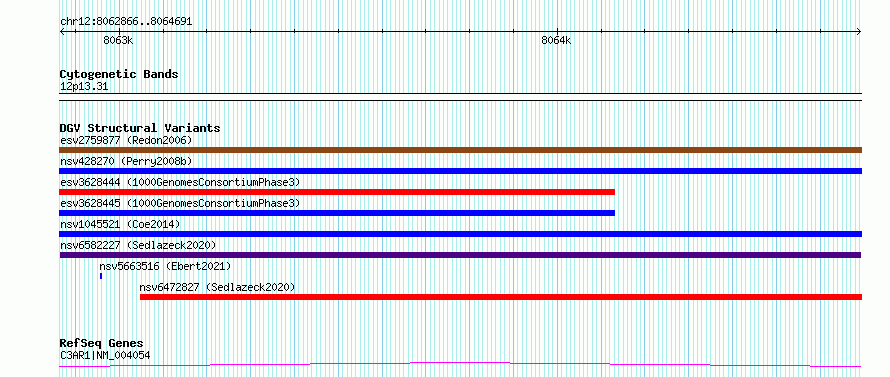This screenshot has width=890, height=377.
Task: Open the nsv6472827 (Sedlazeck2020) label
Action: tap(217, 287)
